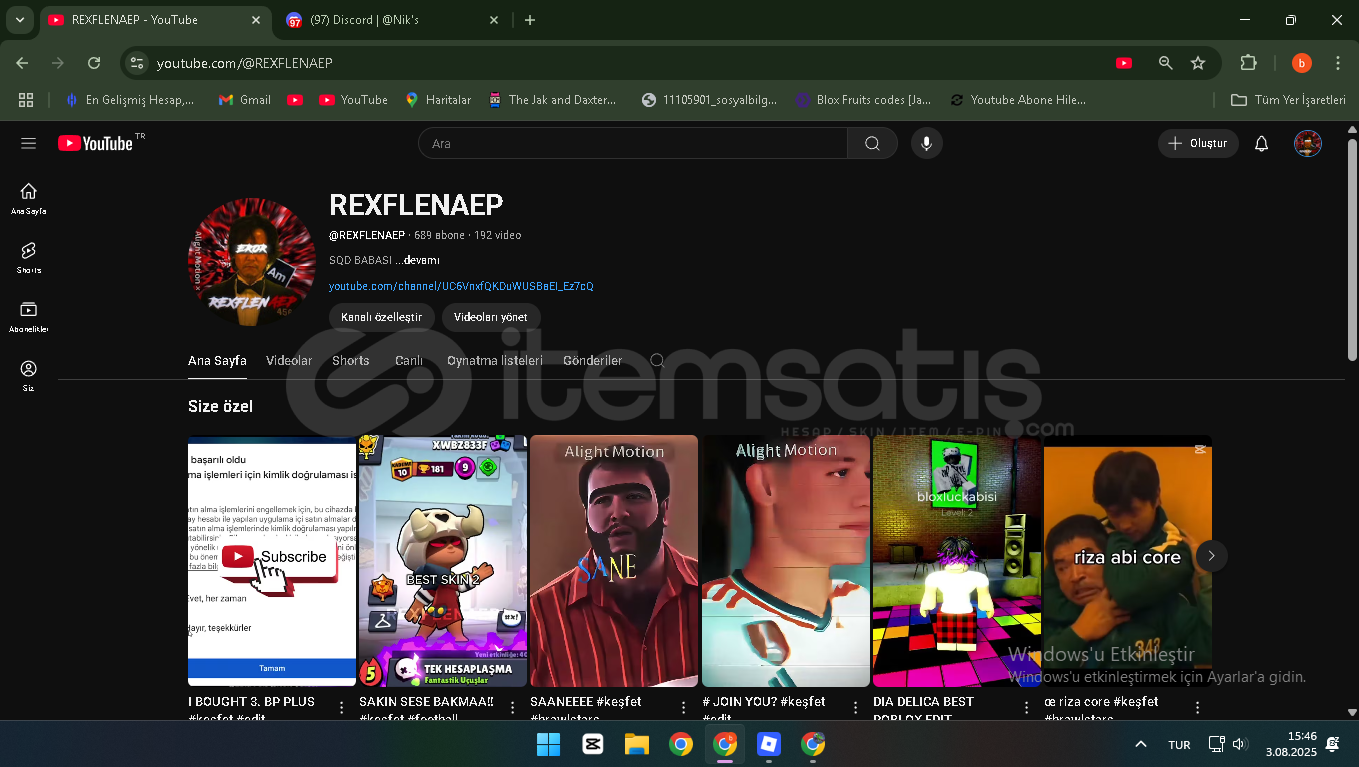Open the account avatar menu
This screenshot has height=767, width=1359.
point(1308,143)
